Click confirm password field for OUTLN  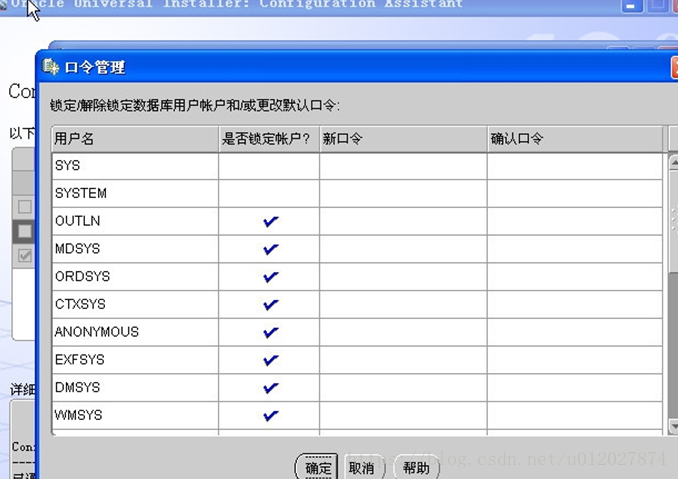[x=575, y=221]
